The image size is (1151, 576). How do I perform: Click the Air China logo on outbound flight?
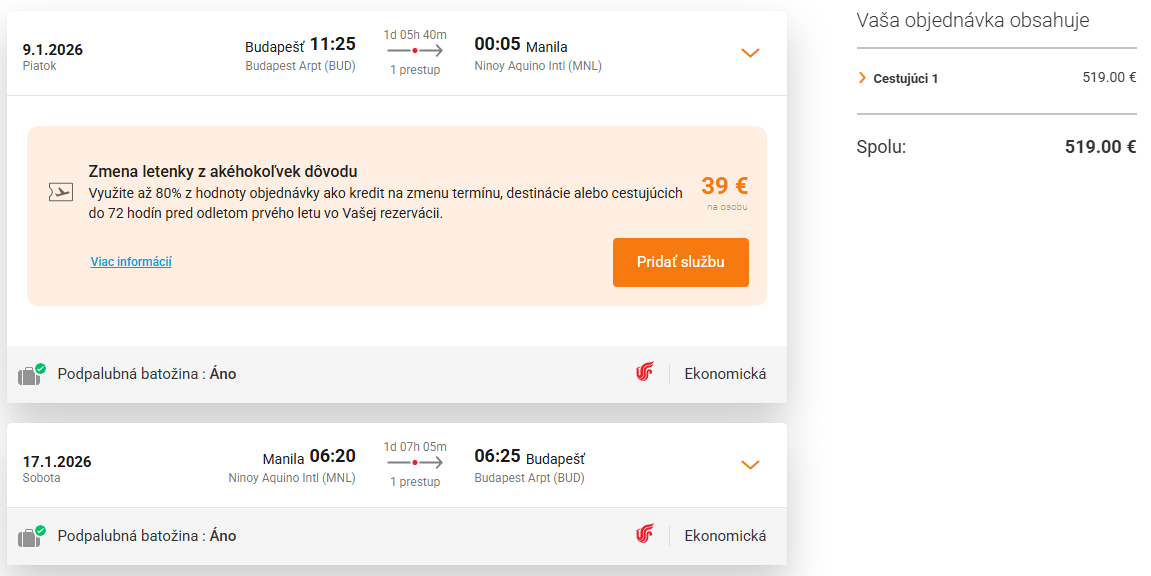pos(645,372)
